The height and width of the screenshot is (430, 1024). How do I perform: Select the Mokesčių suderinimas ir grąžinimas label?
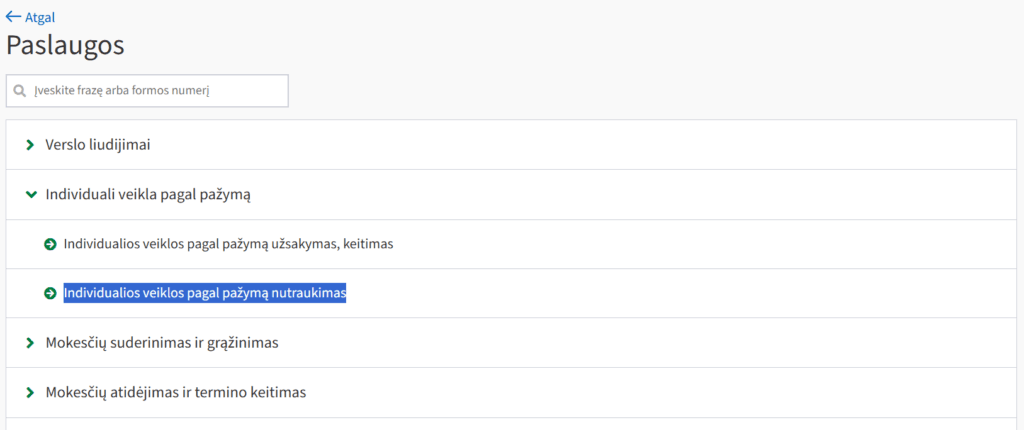[161, 343]
